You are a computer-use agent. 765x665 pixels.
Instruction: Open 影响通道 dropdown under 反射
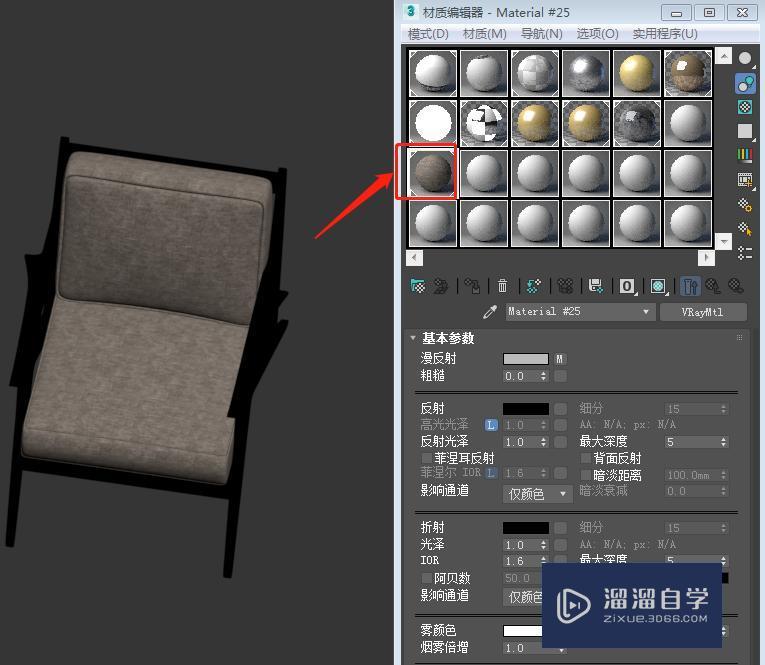tap(537, 494)
